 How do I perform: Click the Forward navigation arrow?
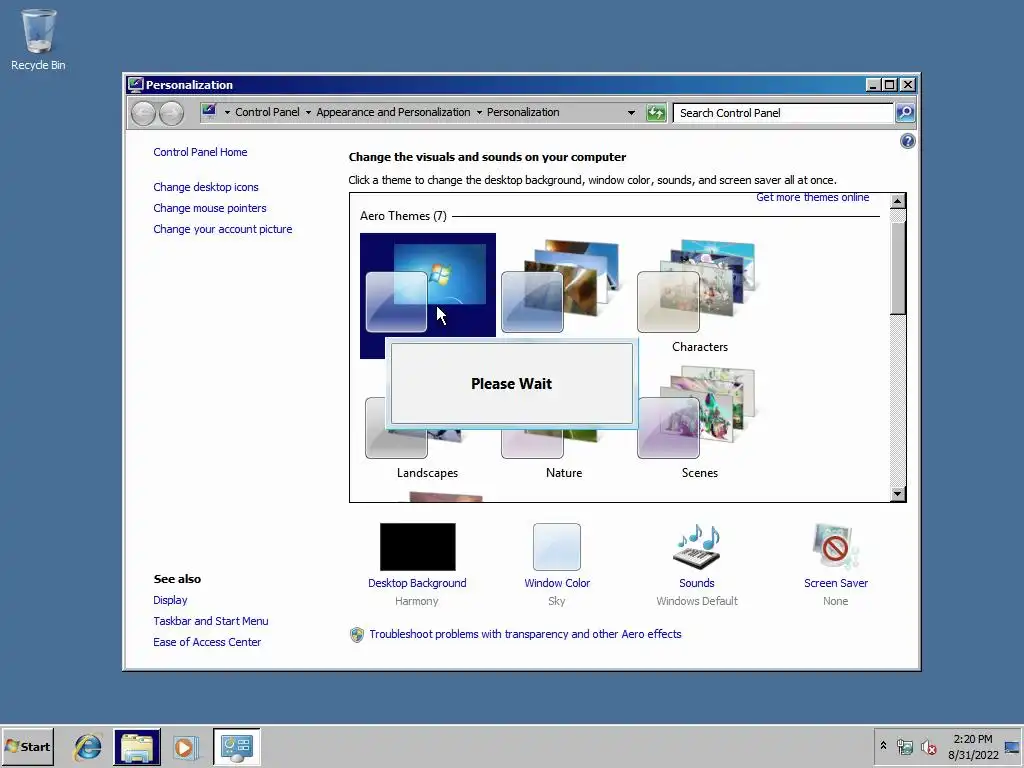171,114
